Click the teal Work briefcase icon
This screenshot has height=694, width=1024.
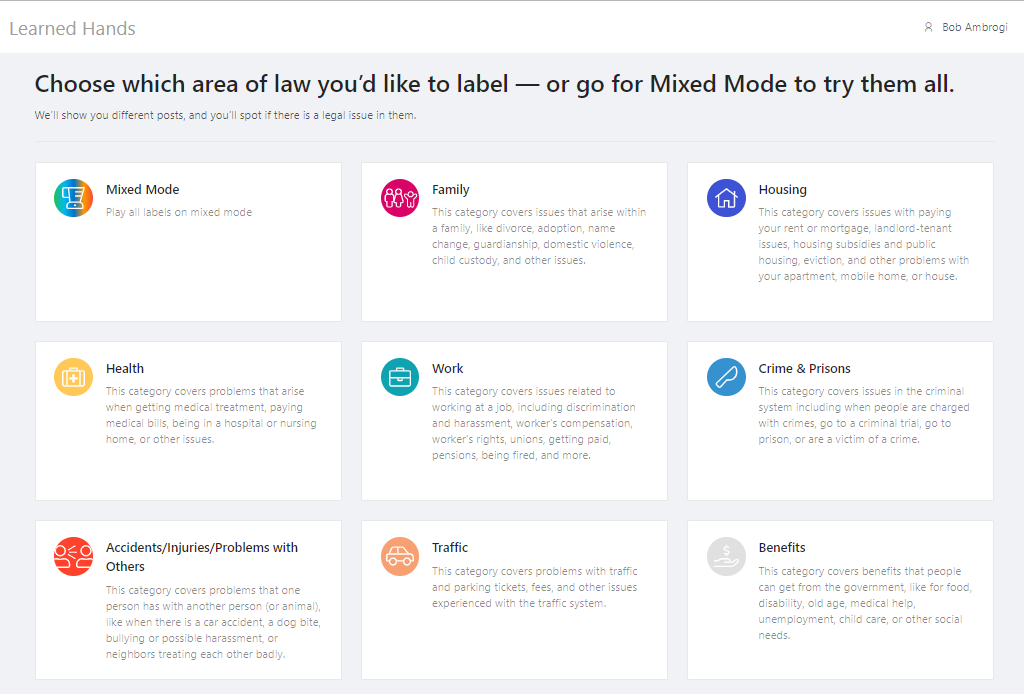pos(400,377)
